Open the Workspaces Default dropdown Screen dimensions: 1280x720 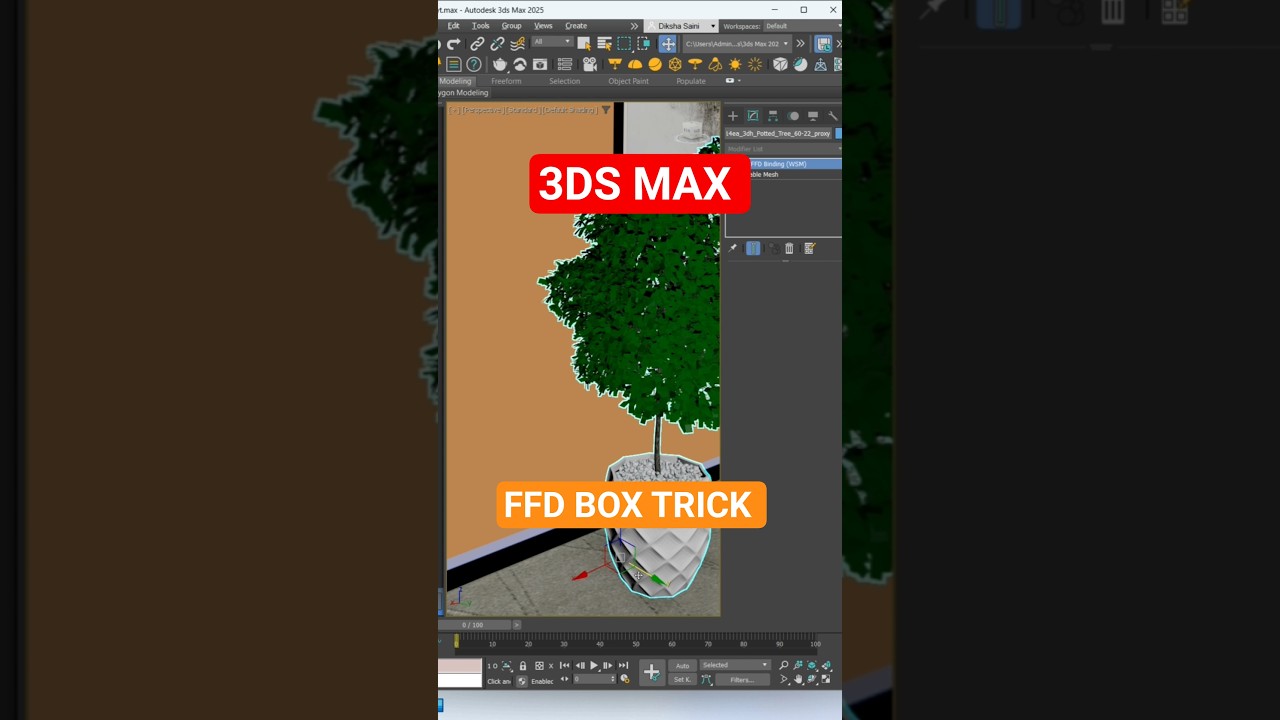(804, 26)
